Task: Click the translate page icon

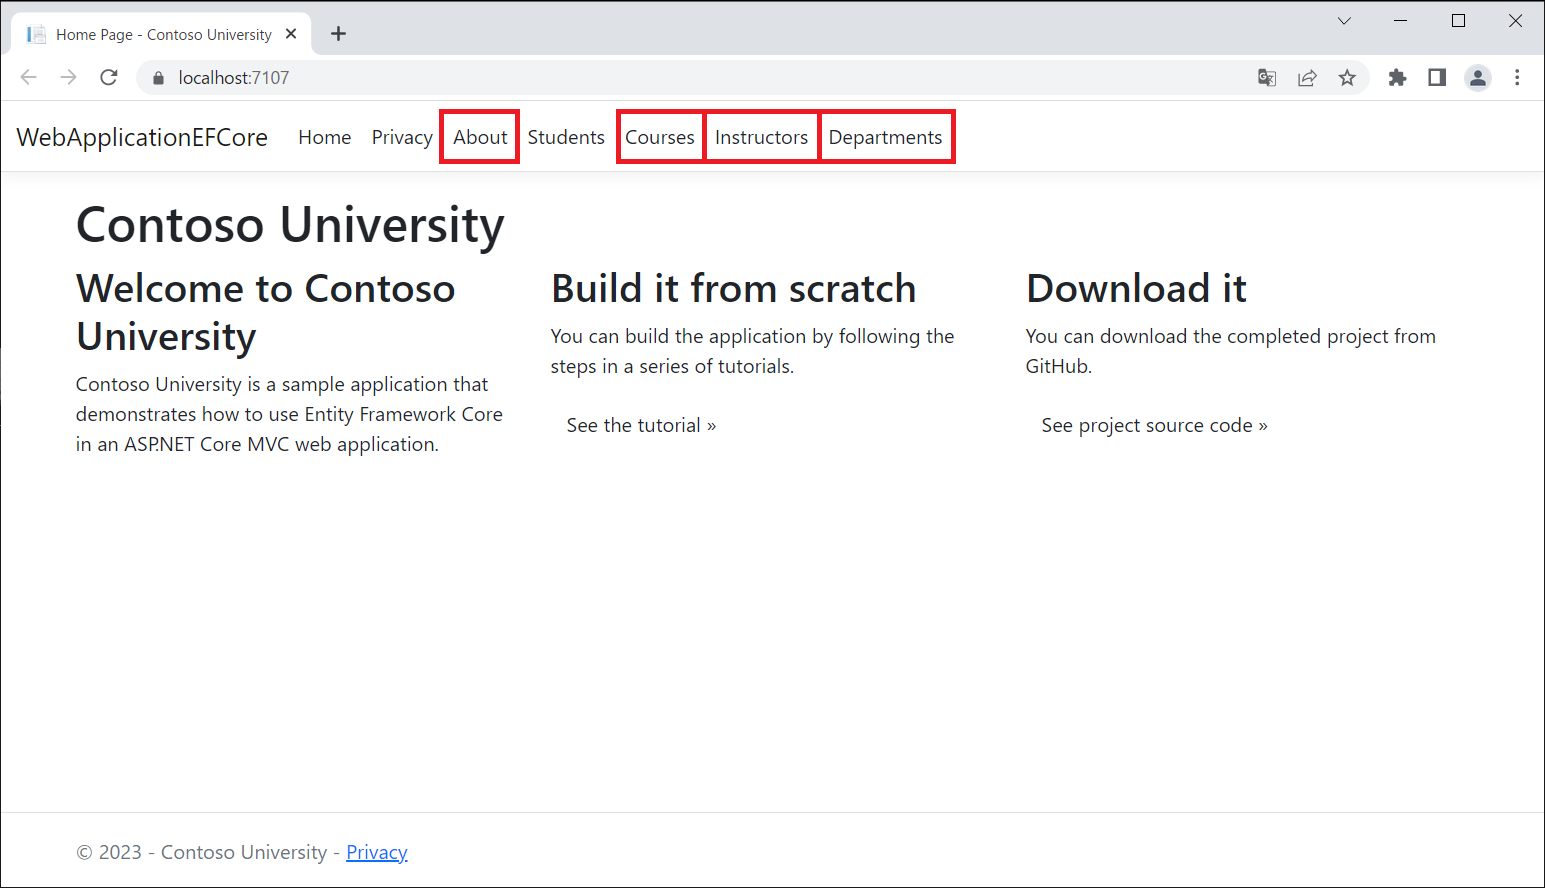Action: 1267,78
